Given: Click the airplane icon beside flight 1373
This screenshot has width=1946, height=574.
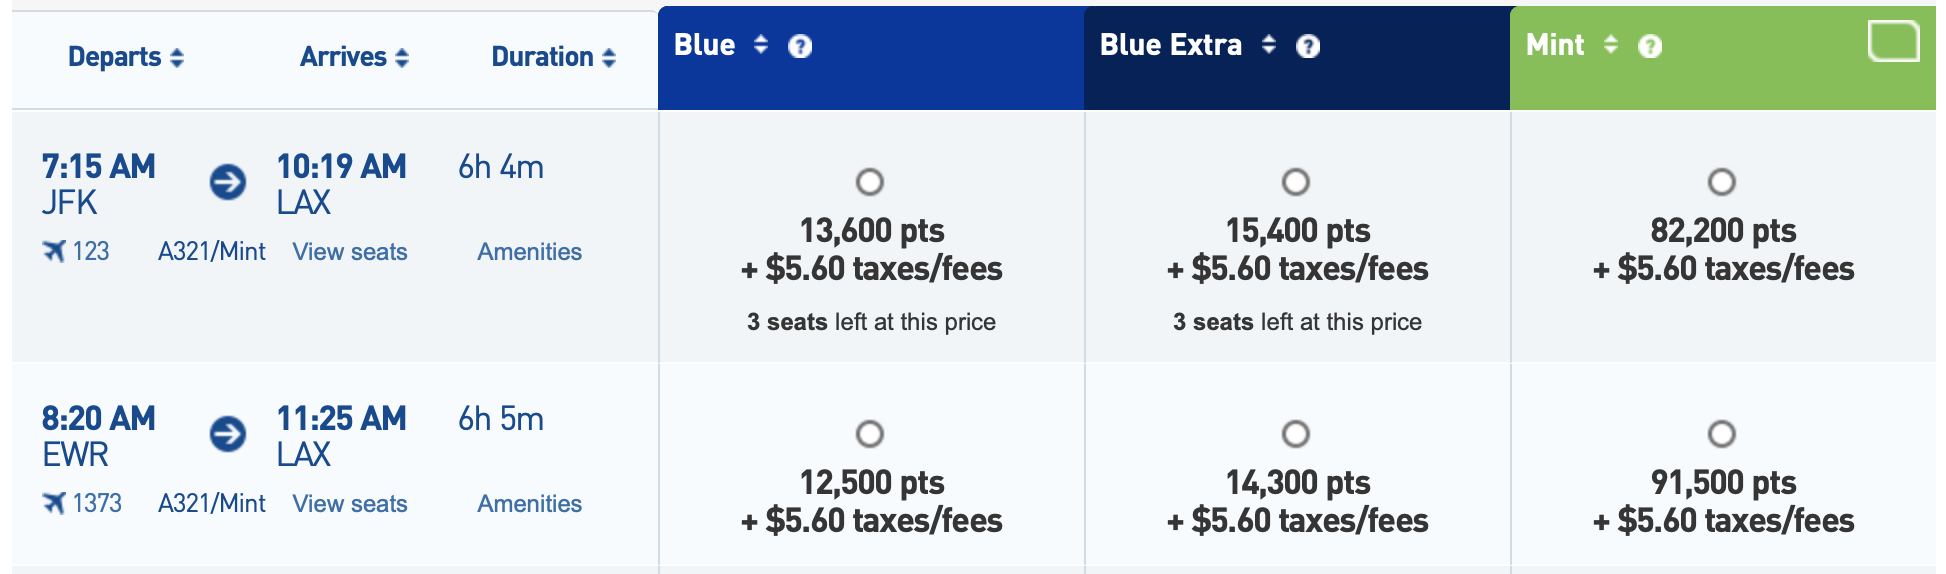Looking at the screenshot, I should (54, 503).
